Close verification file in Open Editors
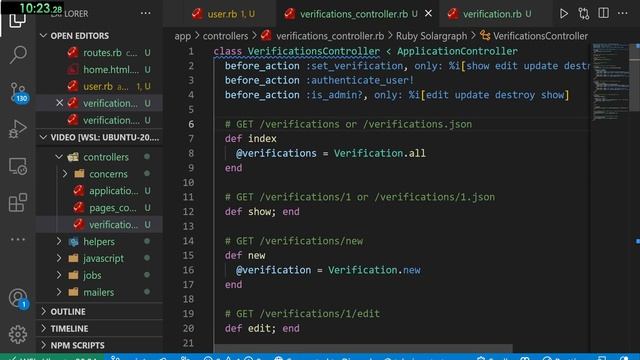 [x=60, y=103]
